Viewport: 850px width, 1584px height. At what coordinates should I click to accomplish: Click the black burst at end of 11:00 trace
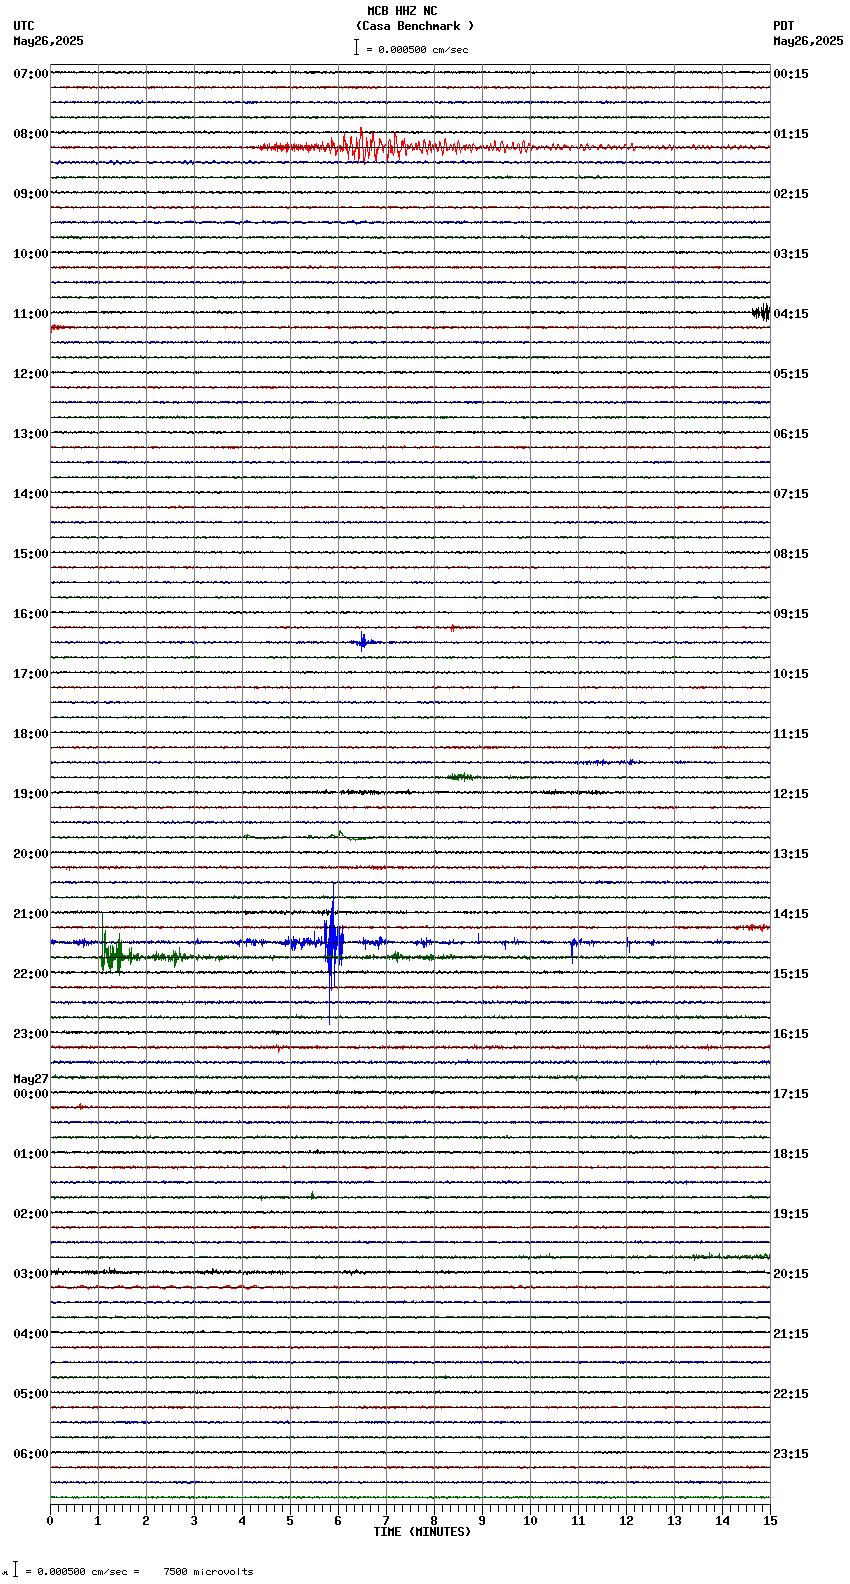(x=761, y=313)
